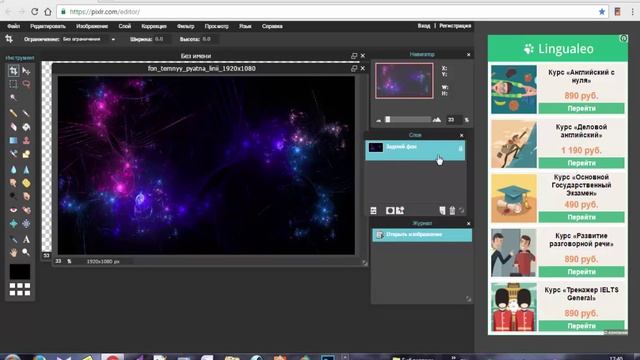Open the main foreground color swatch

pos(20,272)
